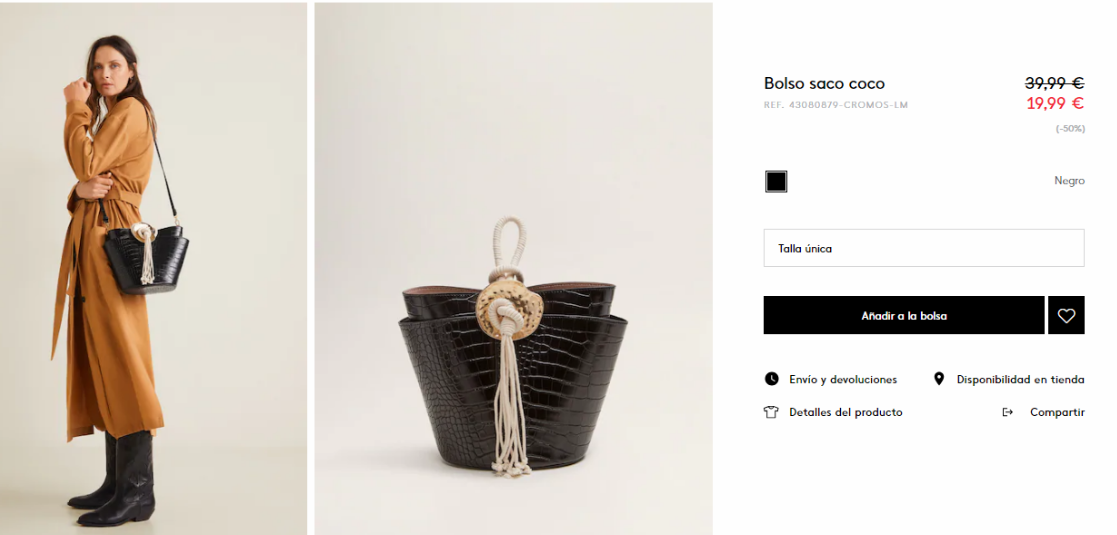Select the black color swatch
Image resolution: width=1117 pixels, height=535 pixels.
(x=776, y=182)
